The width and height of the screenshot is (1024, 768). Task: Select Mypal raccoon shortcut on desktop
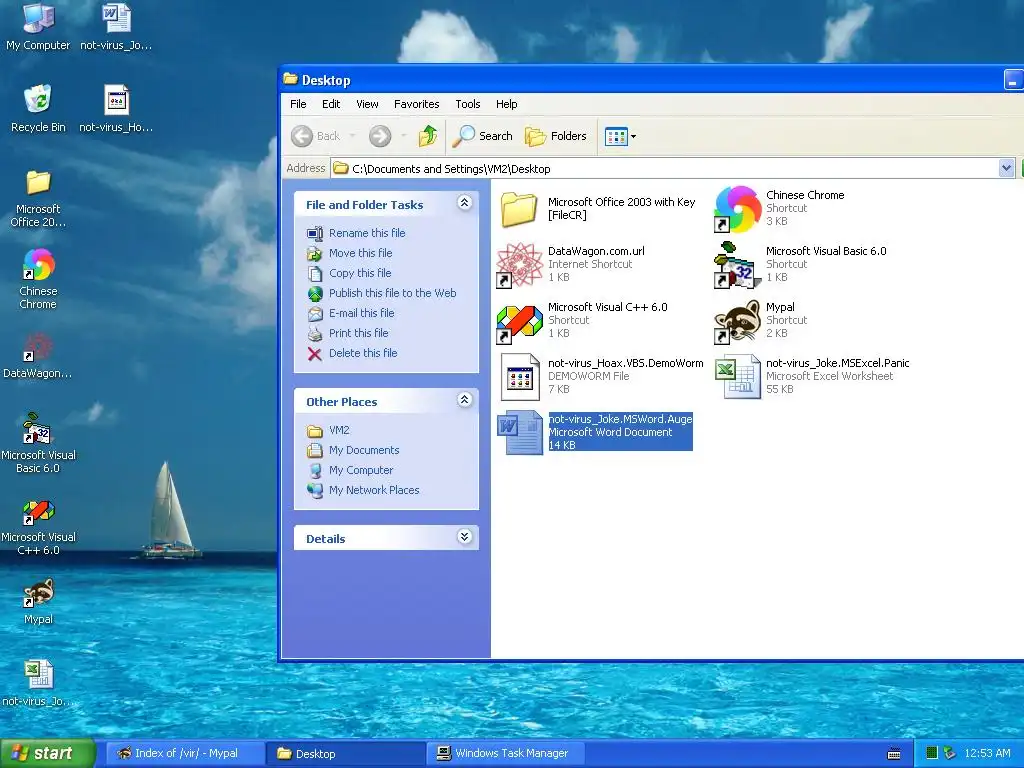pos(38,601)
